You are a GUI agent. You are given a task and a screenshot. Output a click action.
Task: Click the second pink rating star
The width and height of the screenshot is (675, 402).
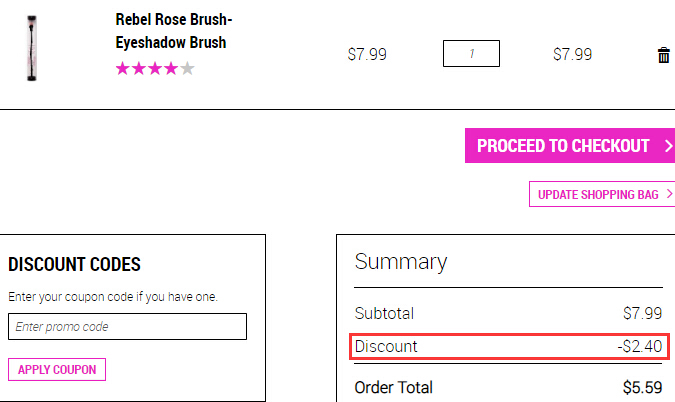click(139, 68)
